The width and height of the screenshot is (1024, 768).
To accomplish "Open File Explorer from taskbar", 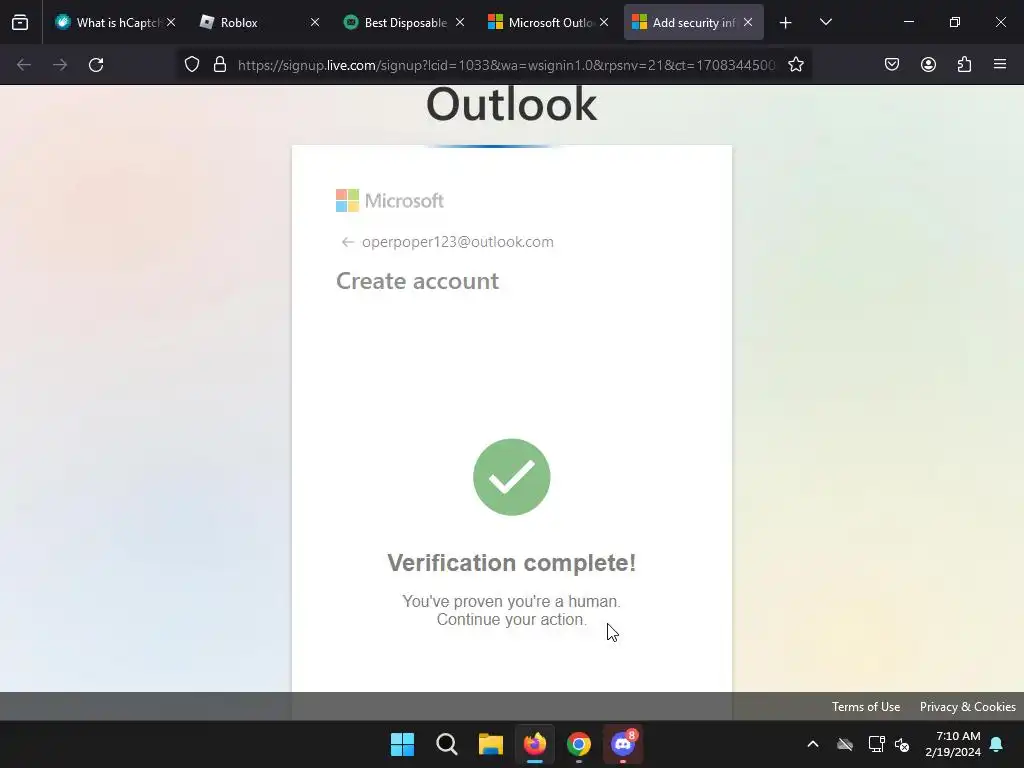I will pyautogui.click(x=490, y=744).
